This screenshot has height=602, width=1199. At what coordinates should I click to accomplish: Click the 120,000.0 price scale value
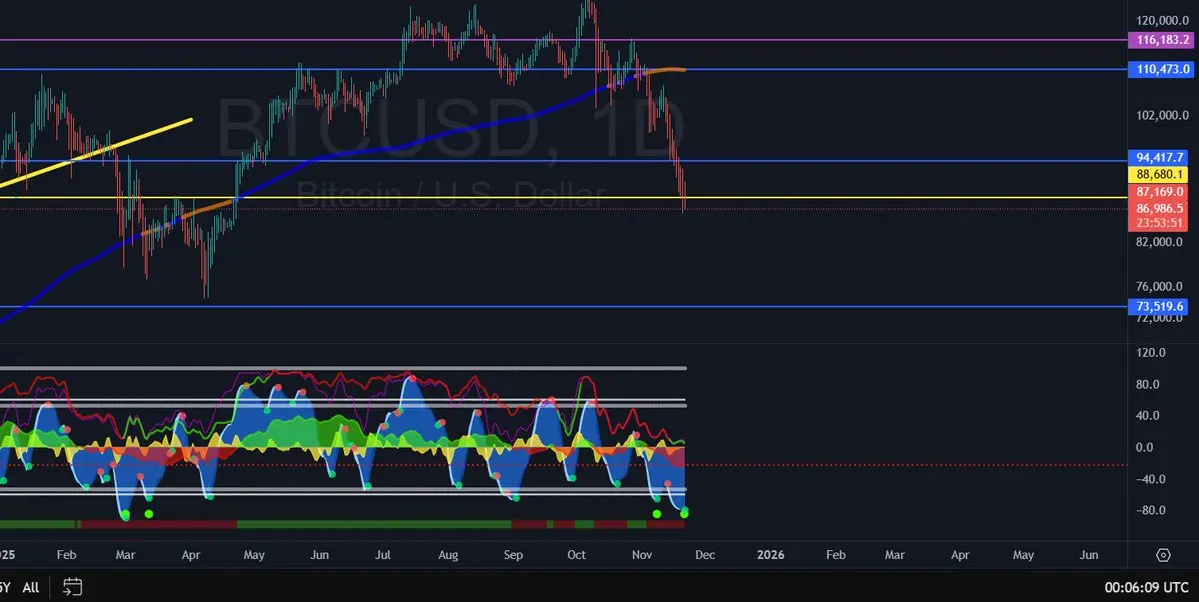pos(1162,21)
